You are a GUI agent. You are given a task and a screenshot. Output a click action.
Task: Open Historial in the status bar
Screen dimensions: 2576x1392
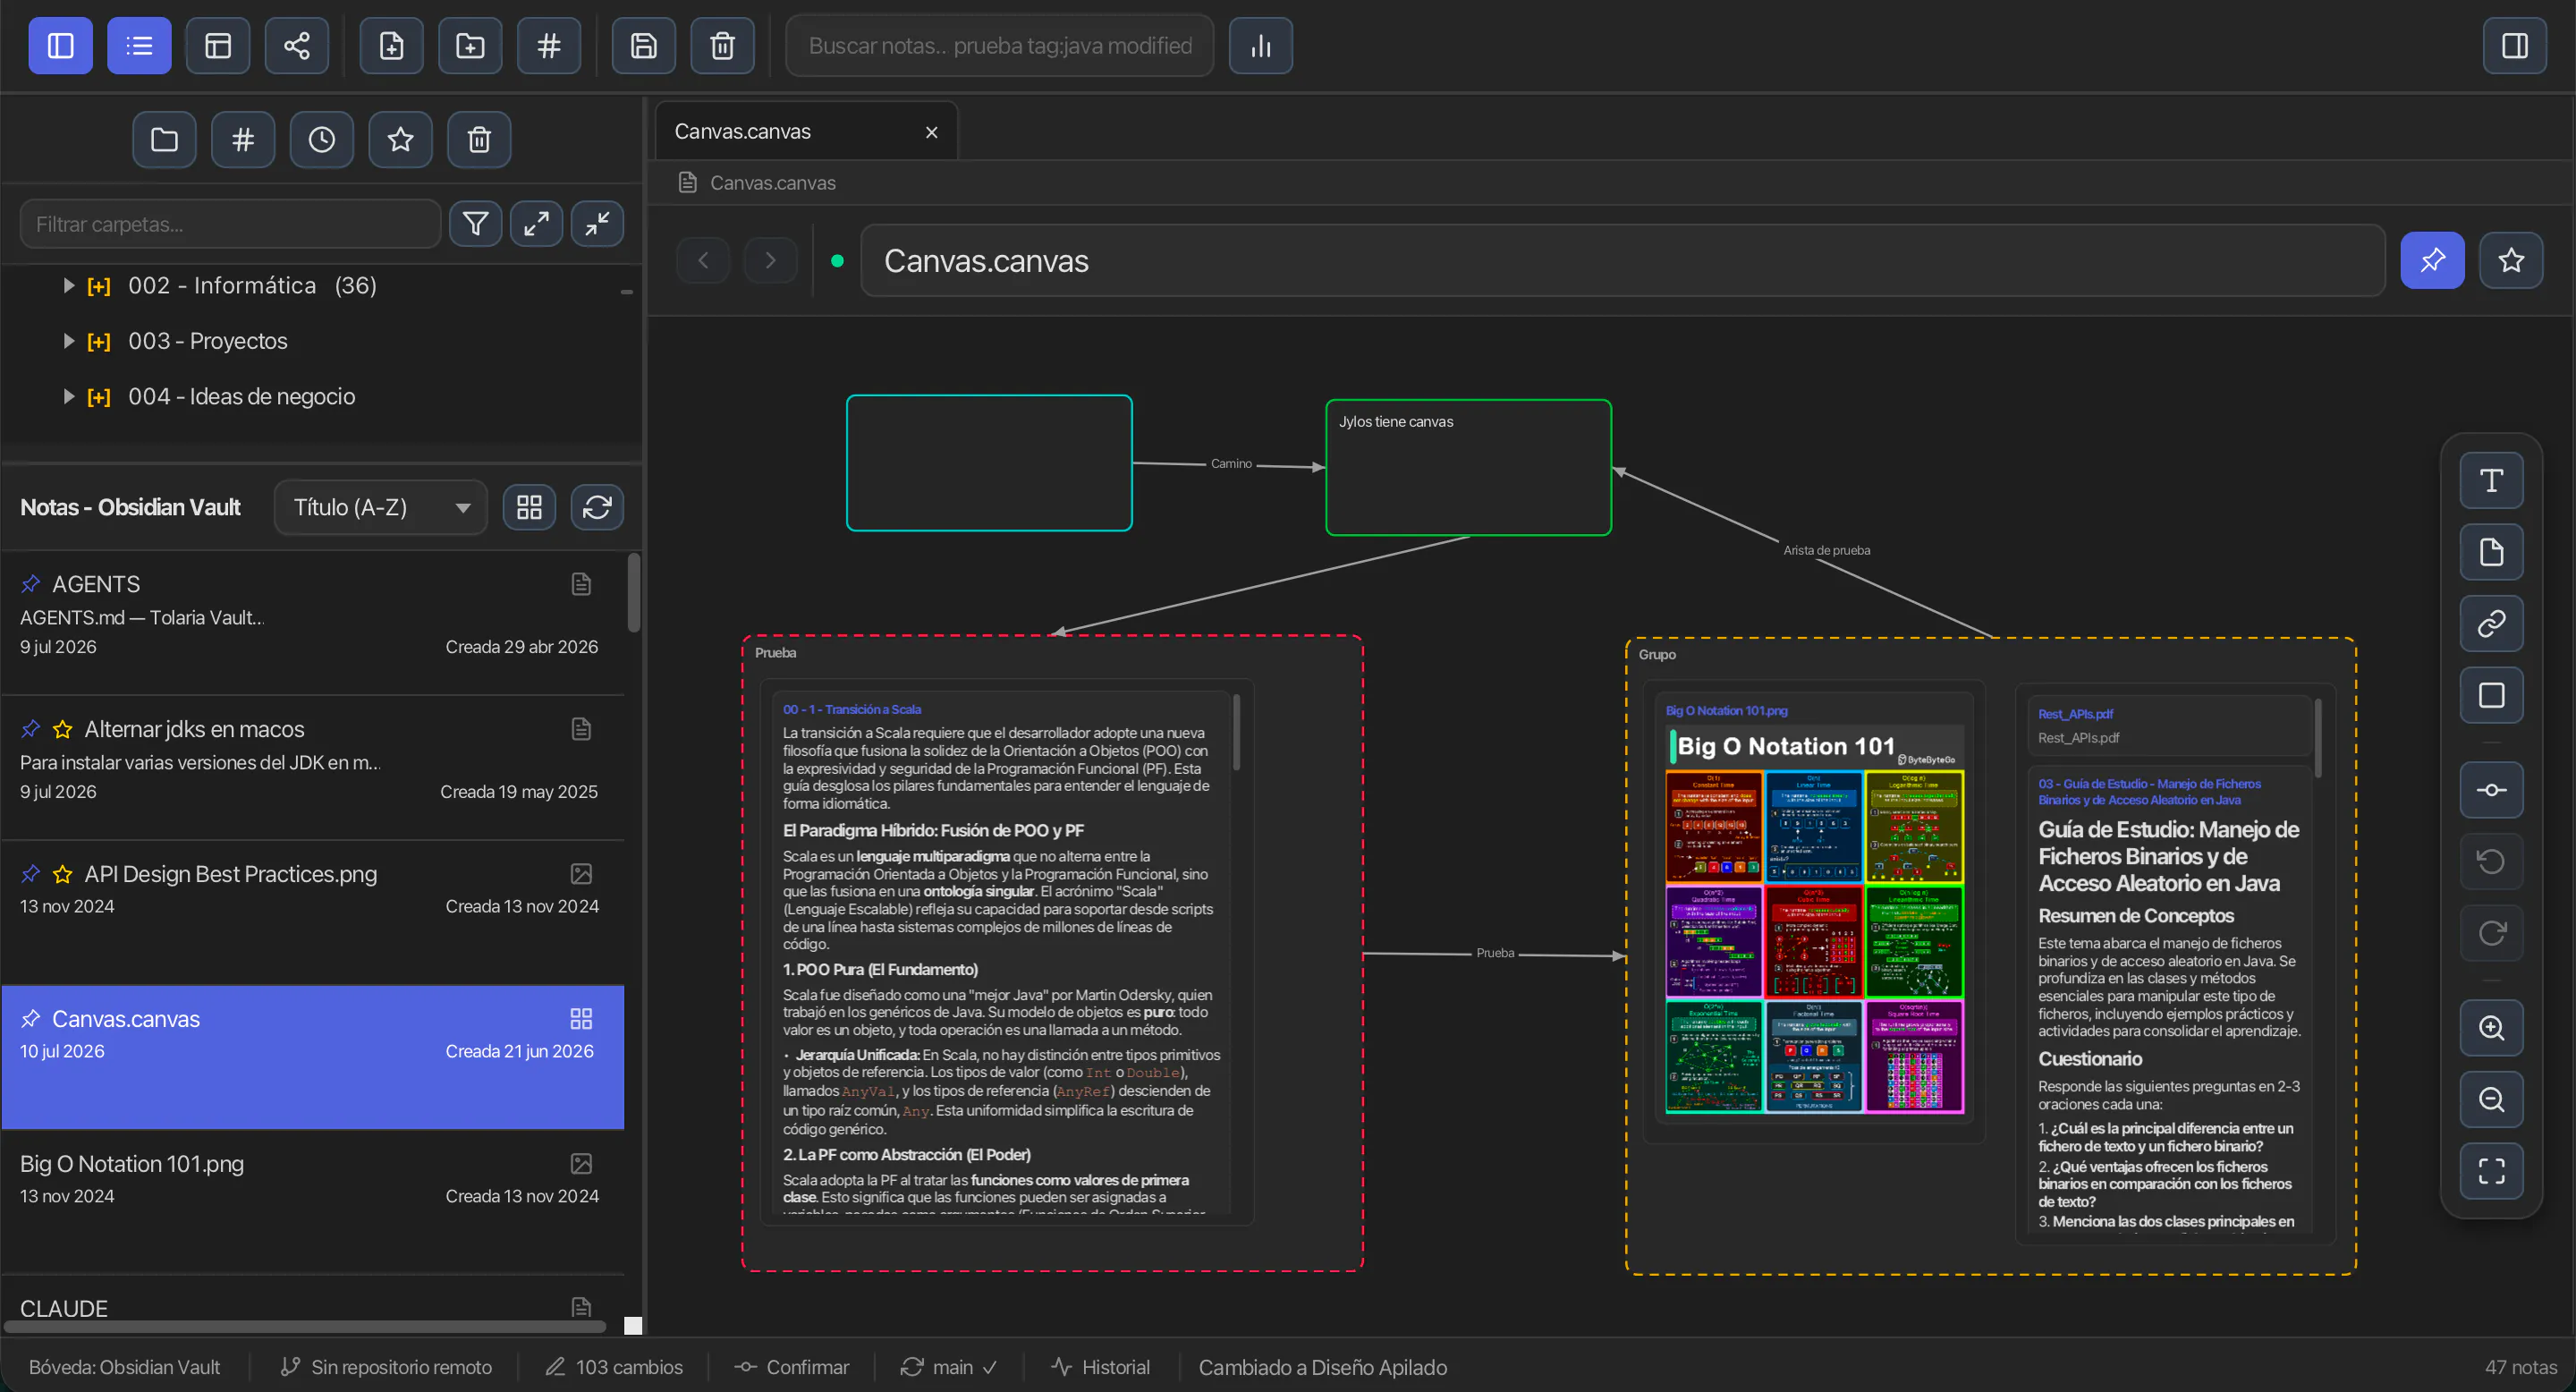1101,1367
